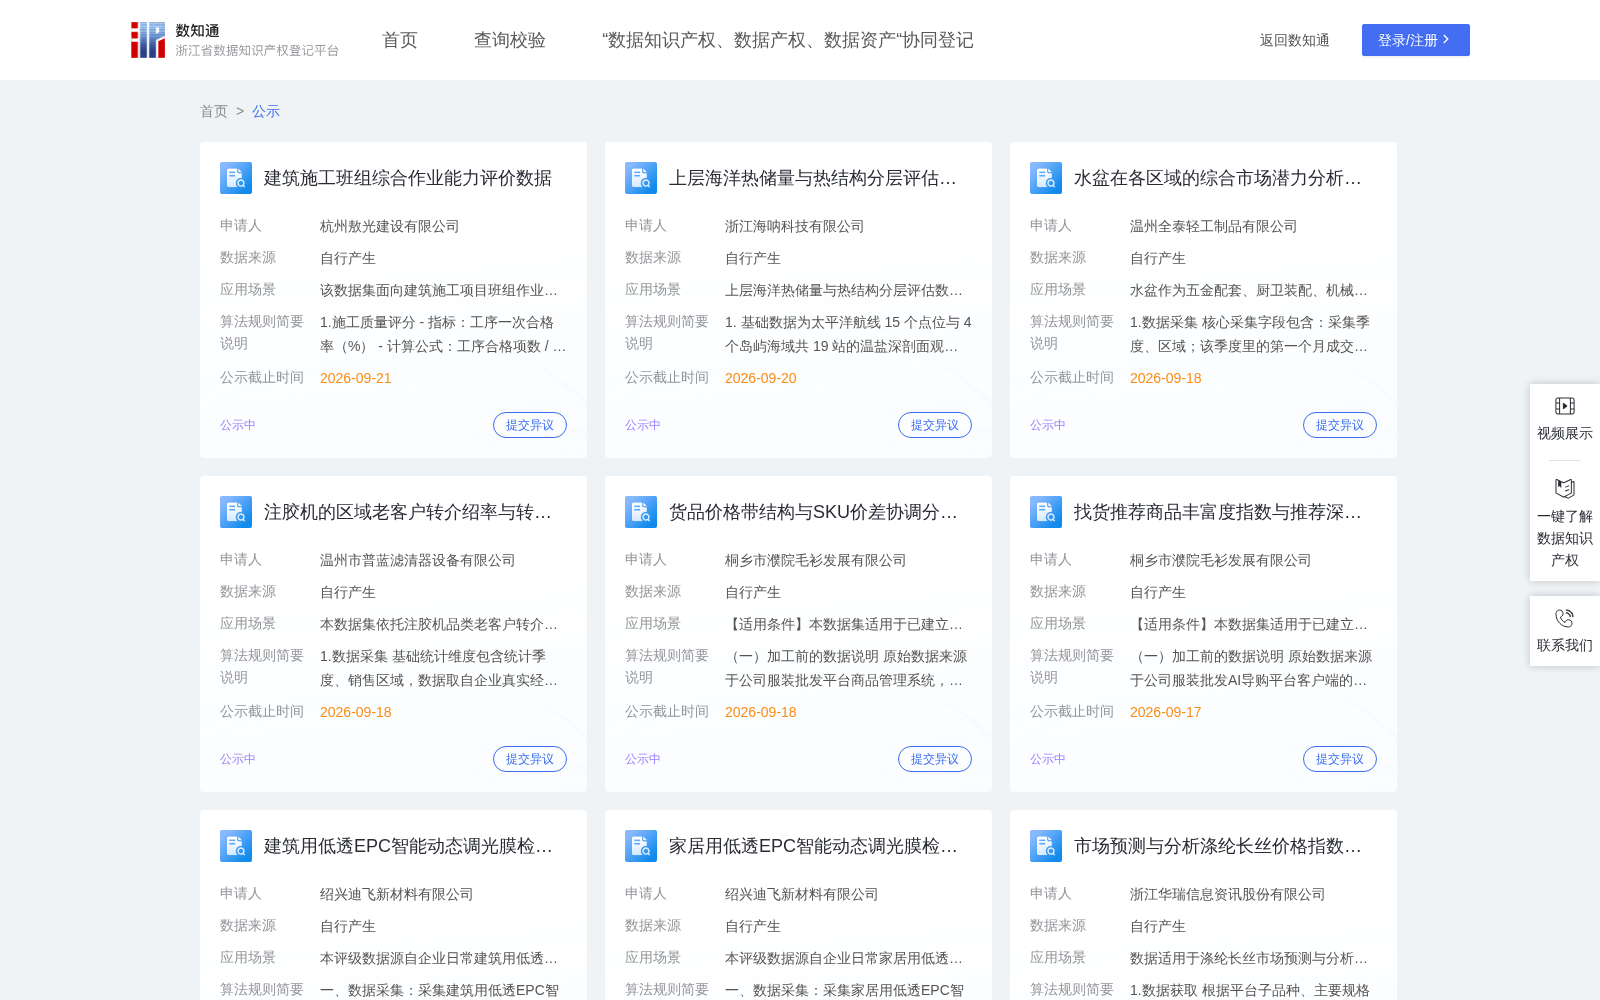Open the 数据知识产权协同登记 navigation item
The width and height of the screenshot is (1600, 1000).
click(788, 40)
